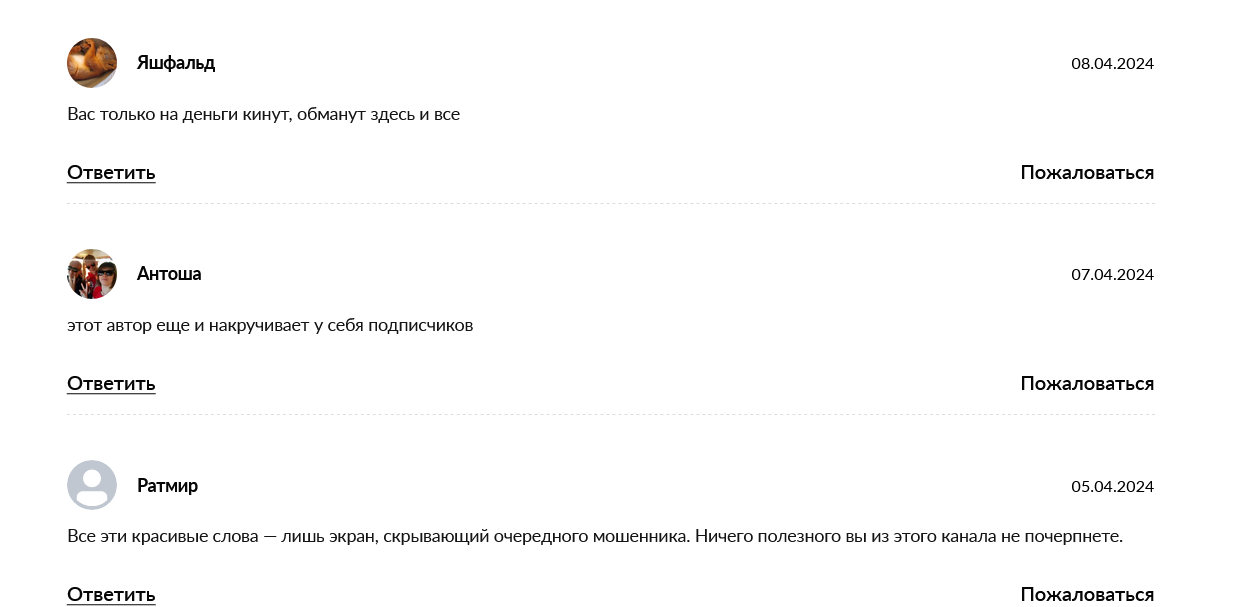Click the date 07.04.2024
This screenshot has height=607, width=1252.
[x=1112, y=275]
